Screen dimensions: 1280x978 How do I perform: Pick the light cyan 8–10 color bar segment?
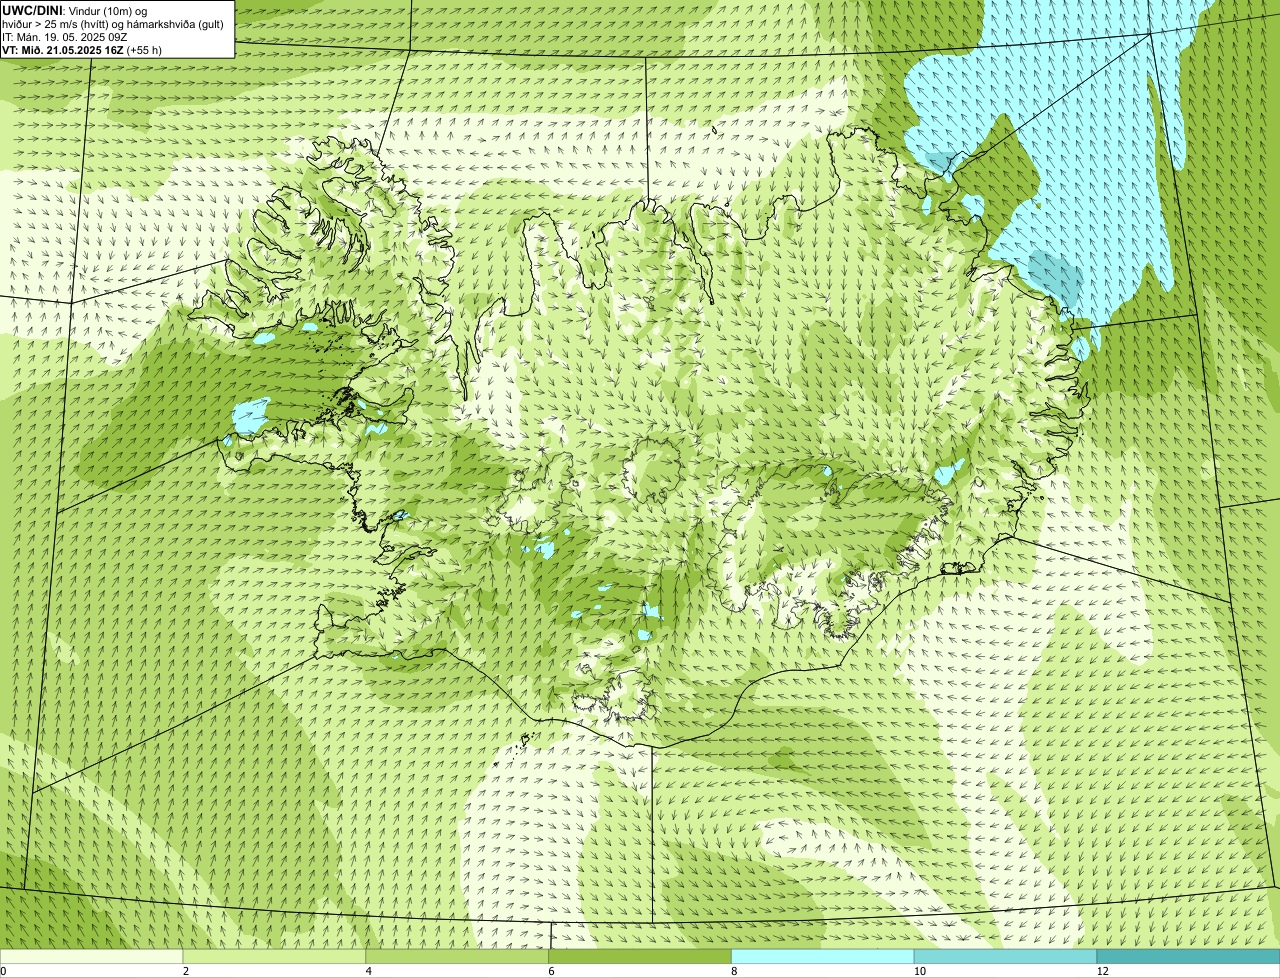pos(823,956)
